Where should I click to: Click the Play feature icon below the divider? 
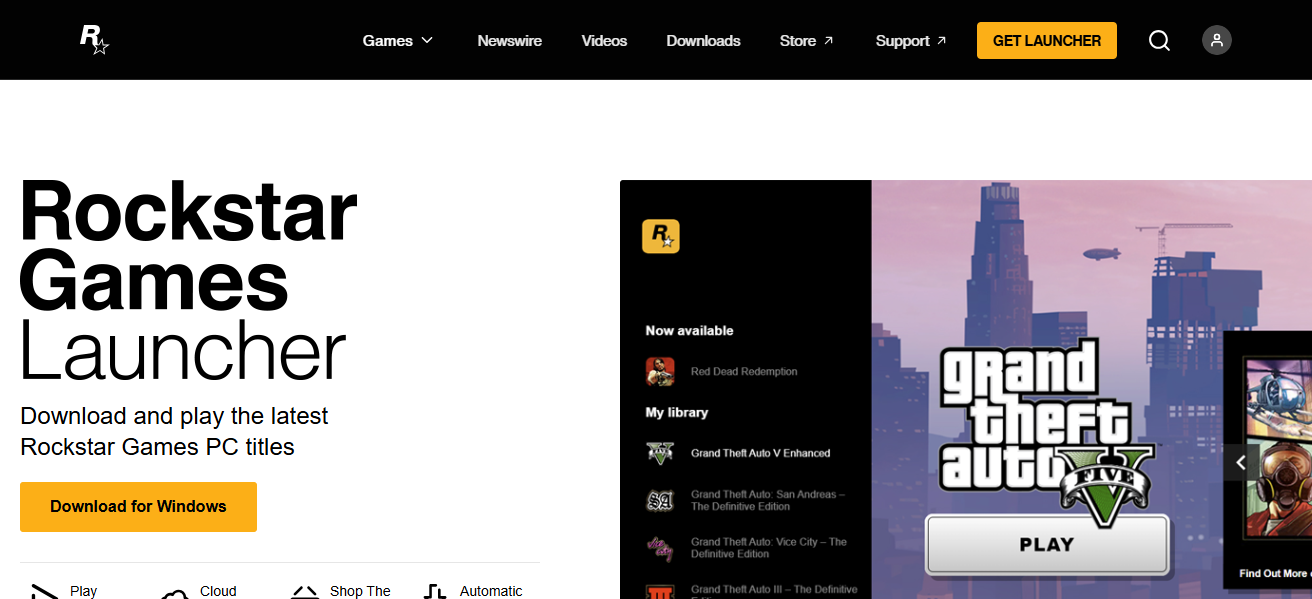[x=45, y=591]
